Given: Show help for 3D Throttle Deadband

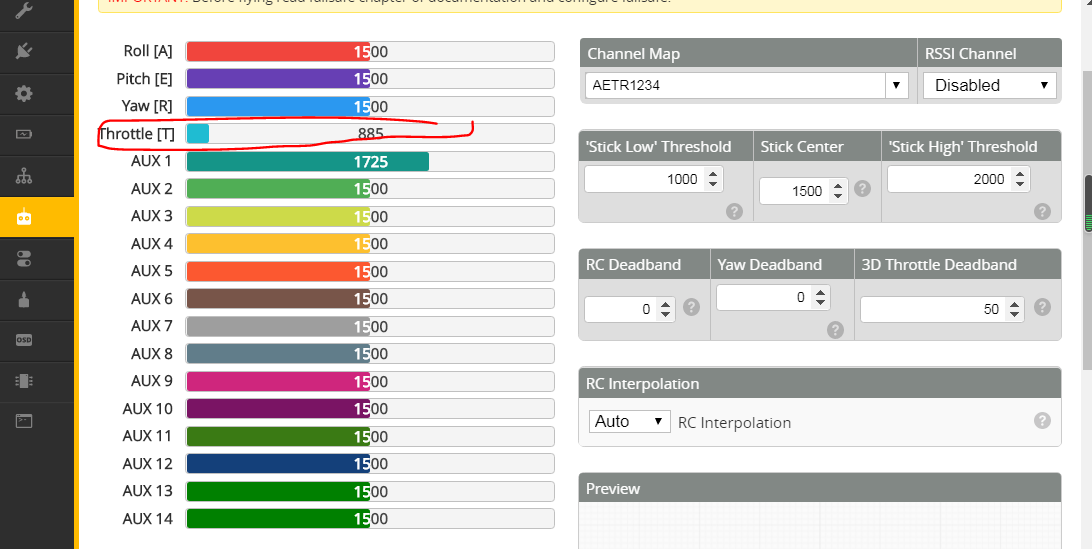Looking at the screenshot, I should click(1042, 307).
